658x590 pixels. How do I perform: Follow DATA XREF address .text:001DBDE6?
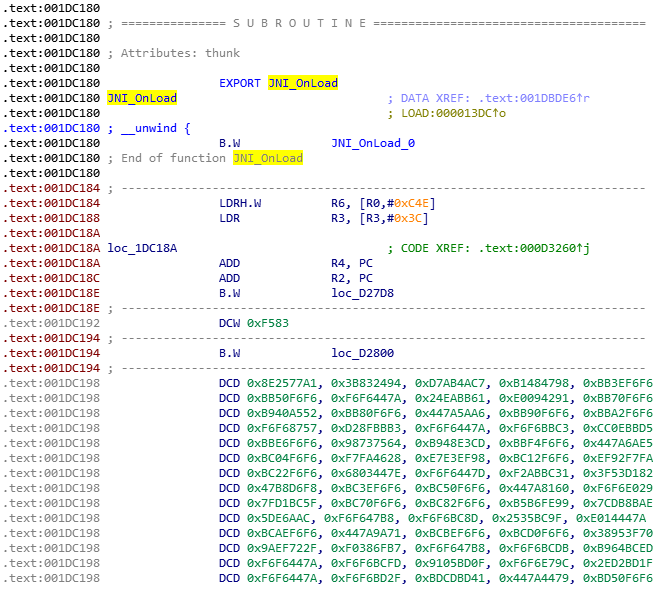click(534, 98)
